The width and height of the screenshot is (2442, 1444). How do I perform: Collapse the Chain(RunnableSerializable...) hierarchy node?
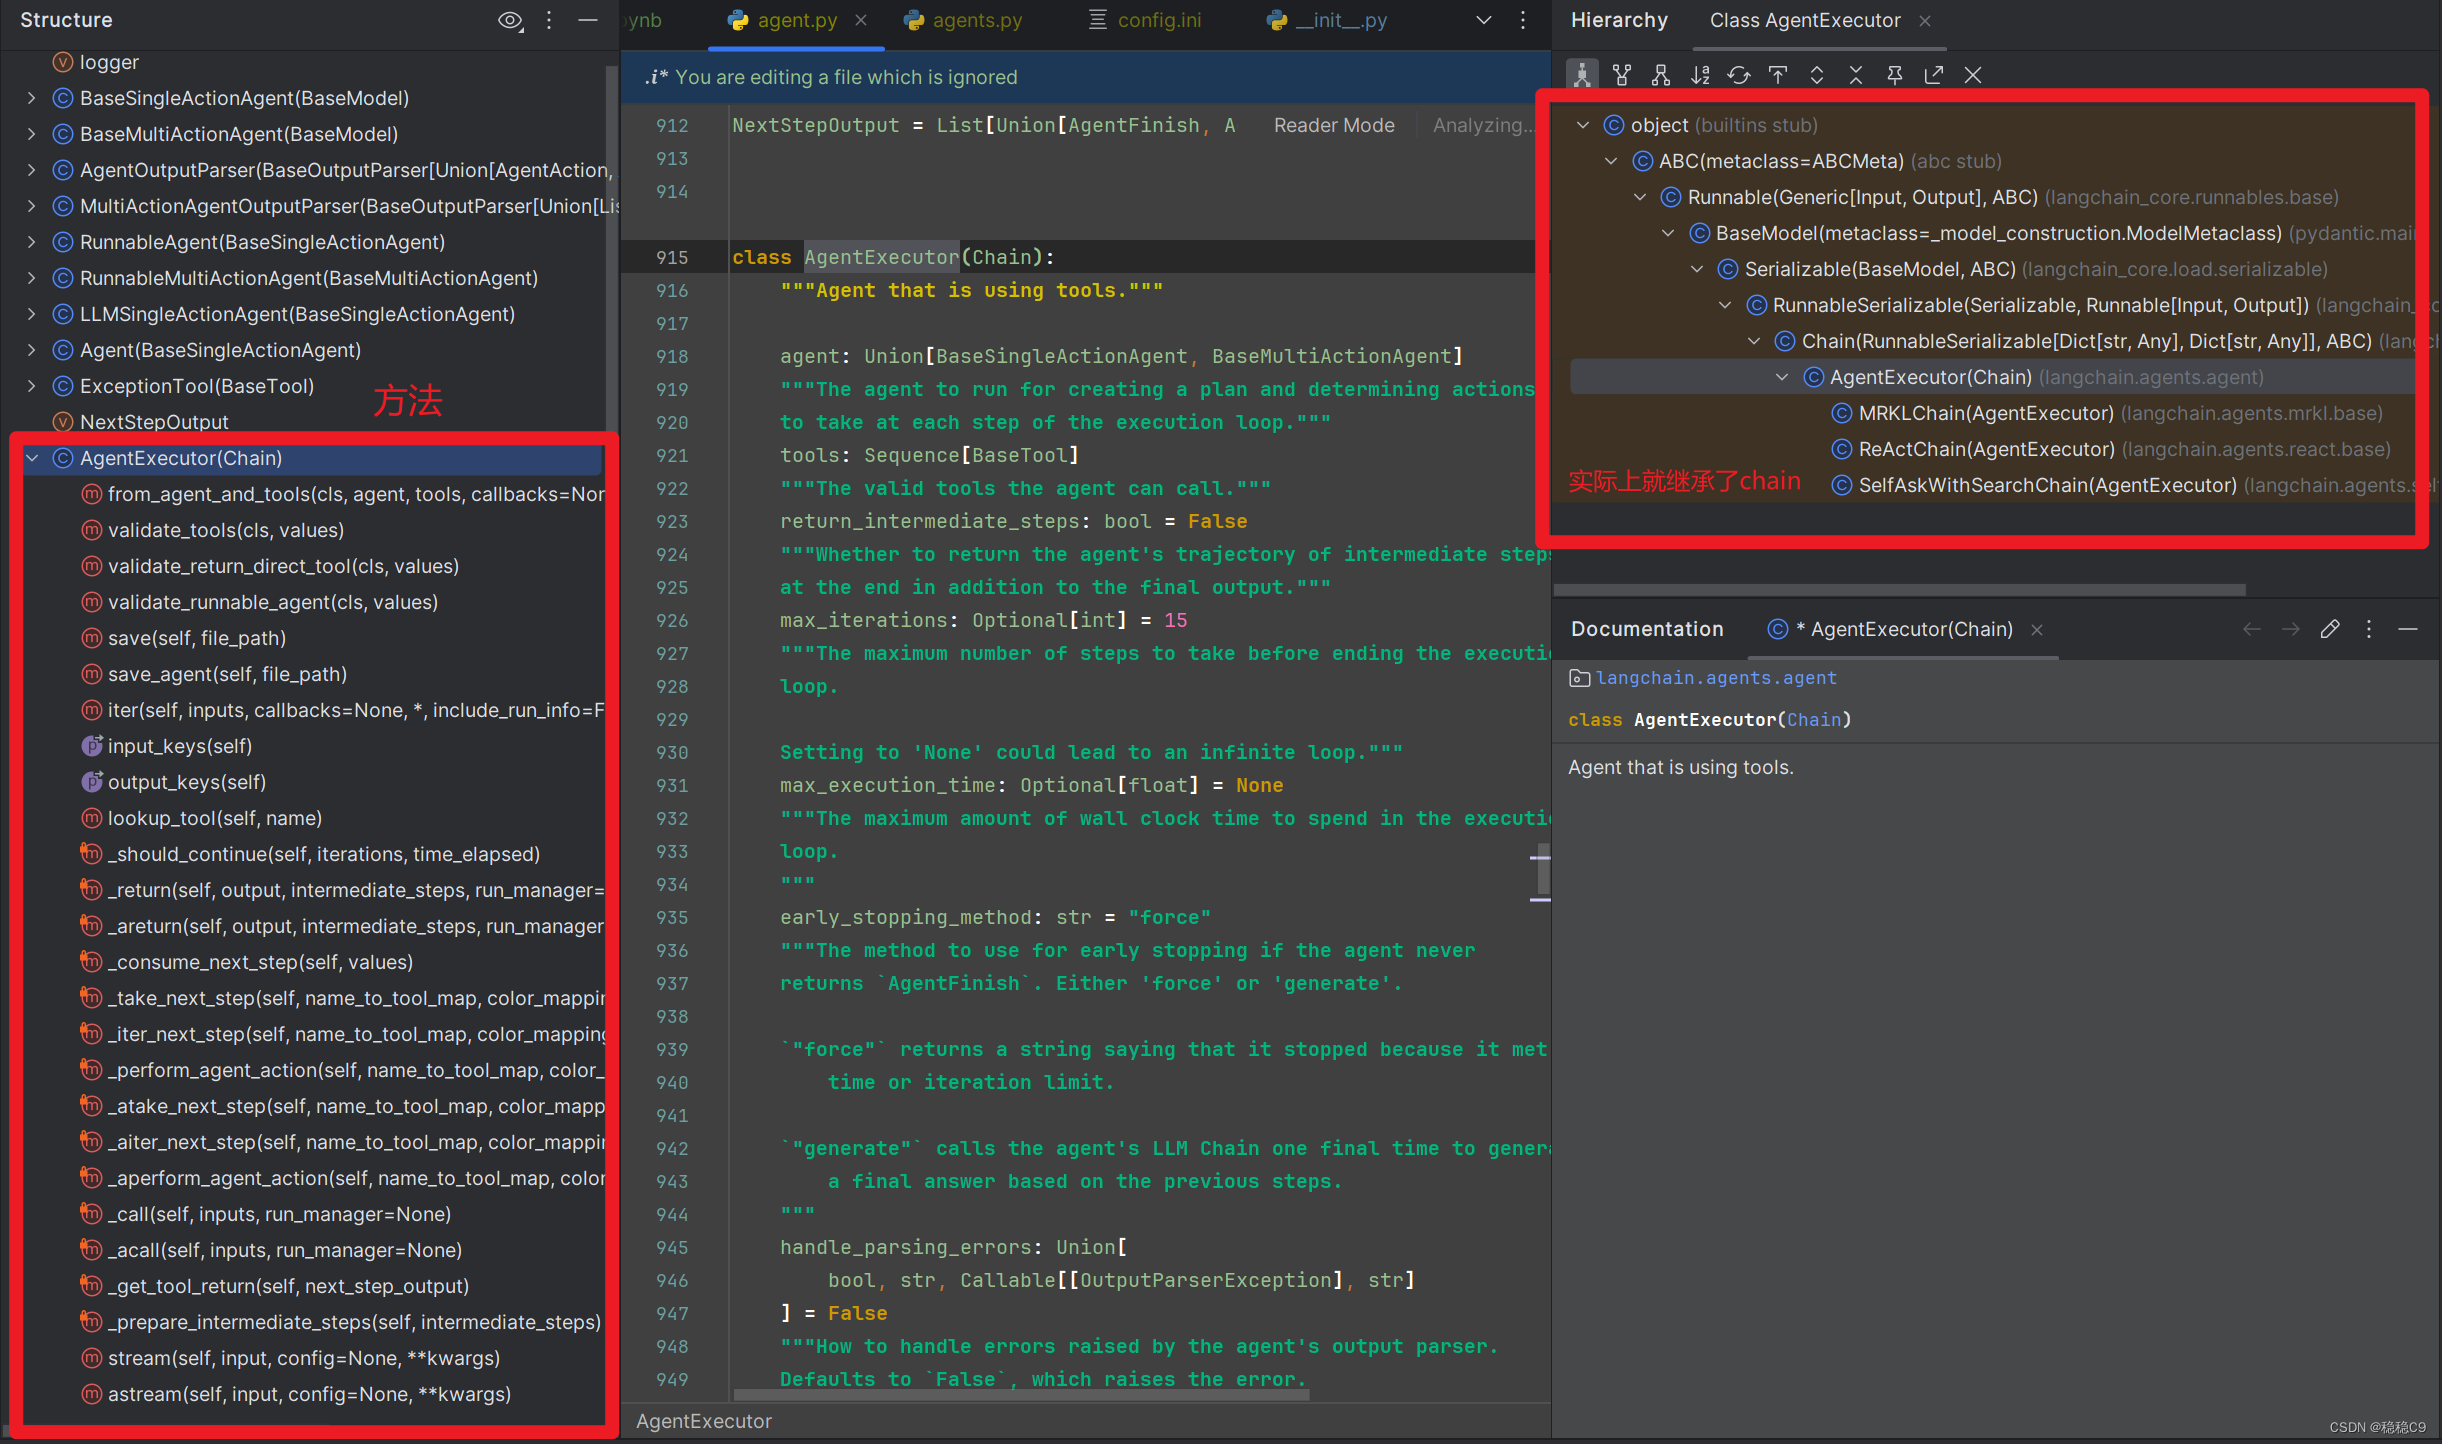[x=1754, y=341]
